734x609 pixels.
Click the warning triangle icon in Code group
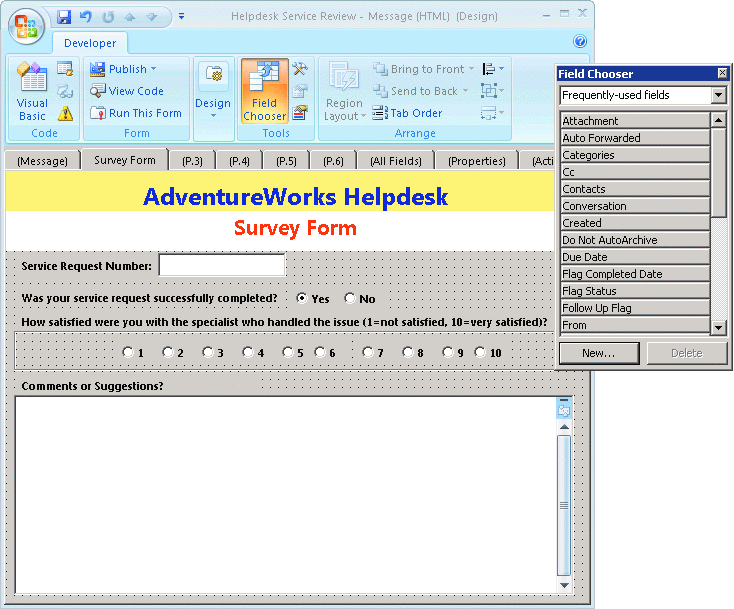tap(65, 113)
